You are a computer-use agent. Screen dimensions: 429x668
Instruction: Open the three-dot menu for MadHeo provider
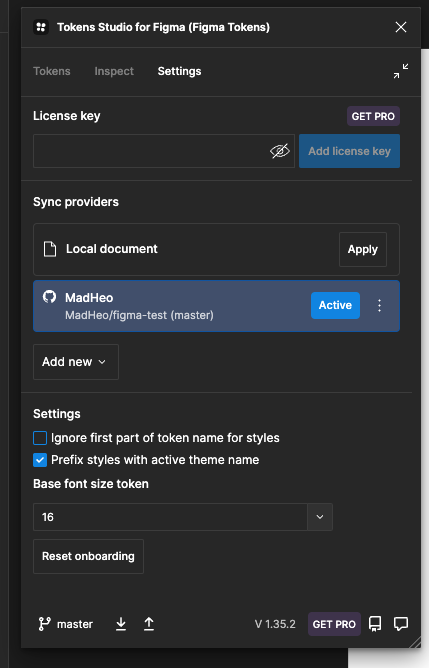click(x=379, y=305)
